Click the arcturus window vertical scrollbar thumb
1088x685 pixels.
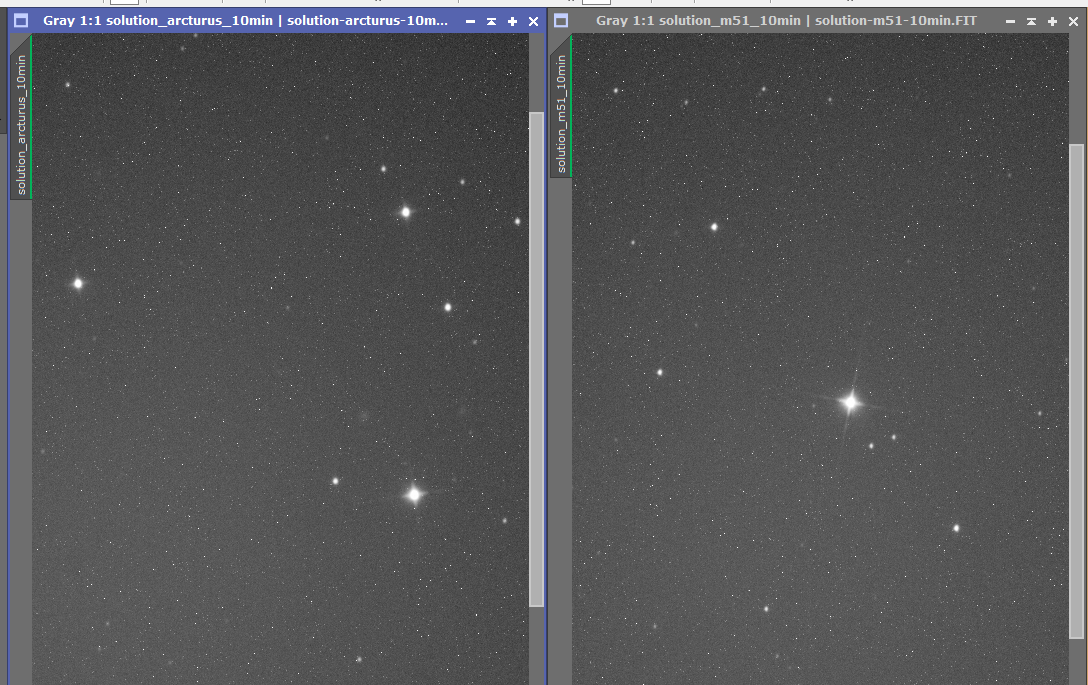tap(536, 358)
